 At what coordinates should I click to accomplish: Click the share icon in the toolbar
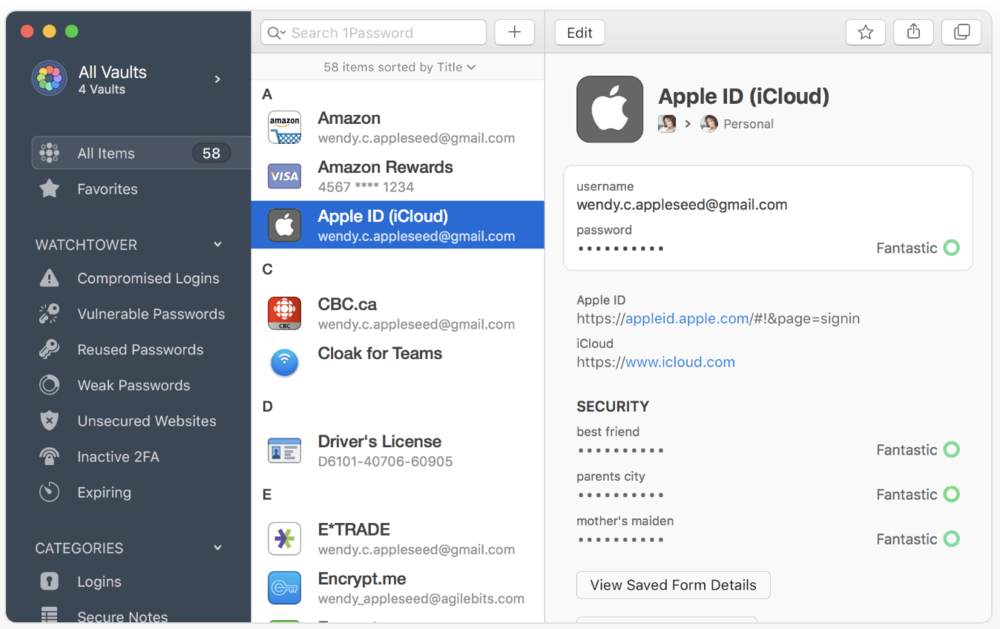[x=913, y=32]
